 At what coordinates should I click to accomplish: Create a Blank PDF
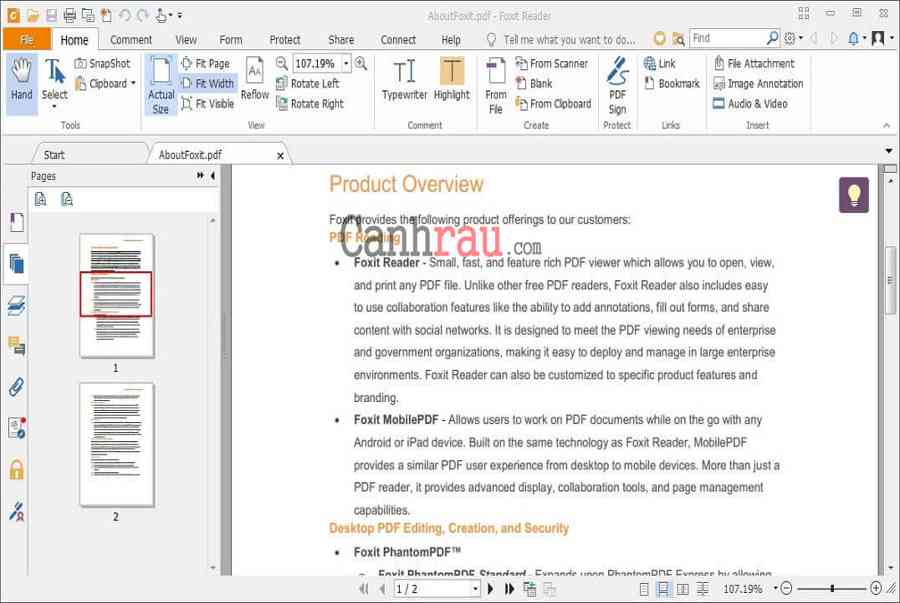[534, 84]
